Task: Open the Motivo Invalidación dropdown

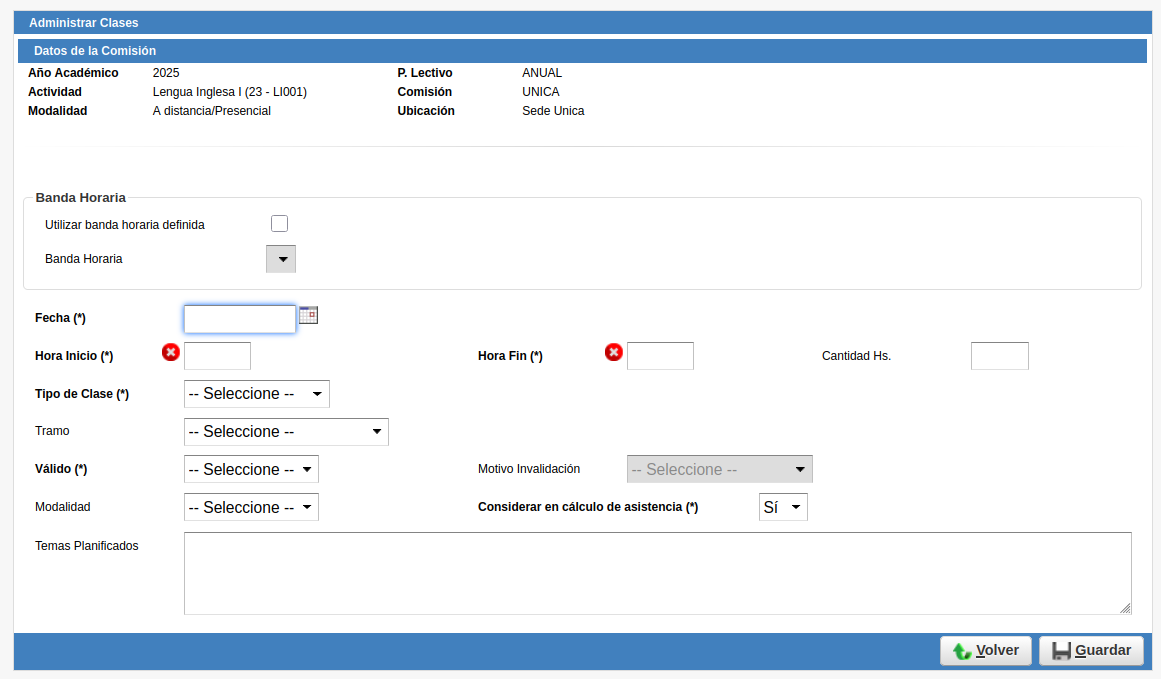Action: point(719,470)
